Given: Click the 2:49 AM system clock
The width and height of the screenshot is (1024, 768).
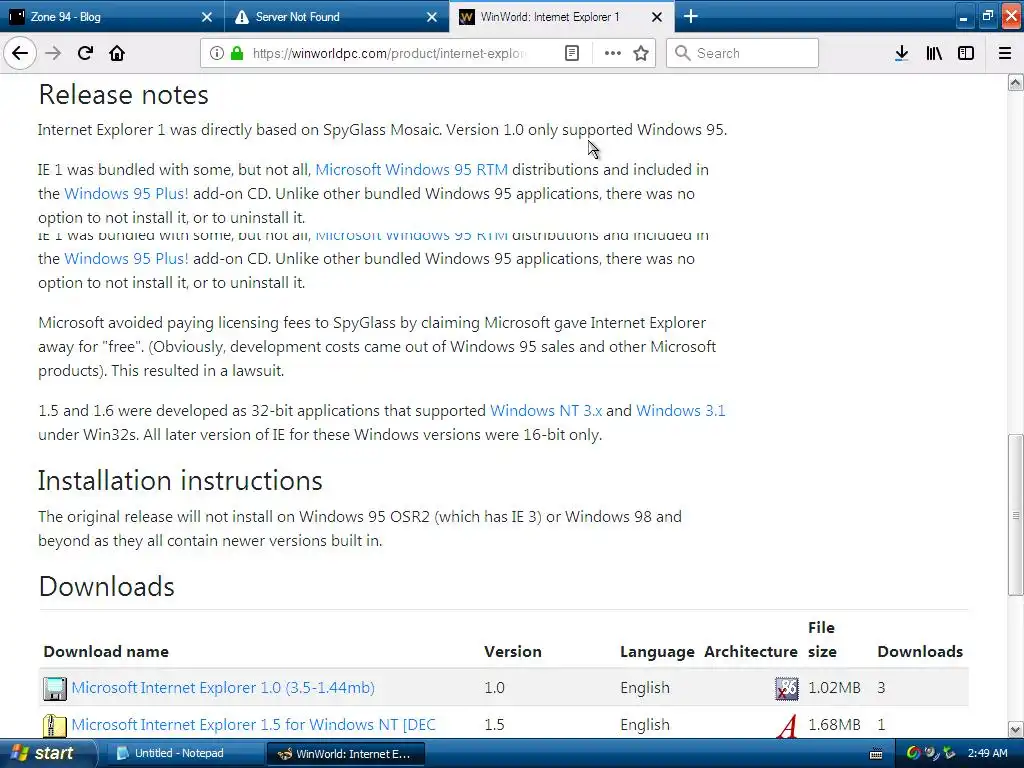Looking at the screenshot, I should [x=987, y=754].
